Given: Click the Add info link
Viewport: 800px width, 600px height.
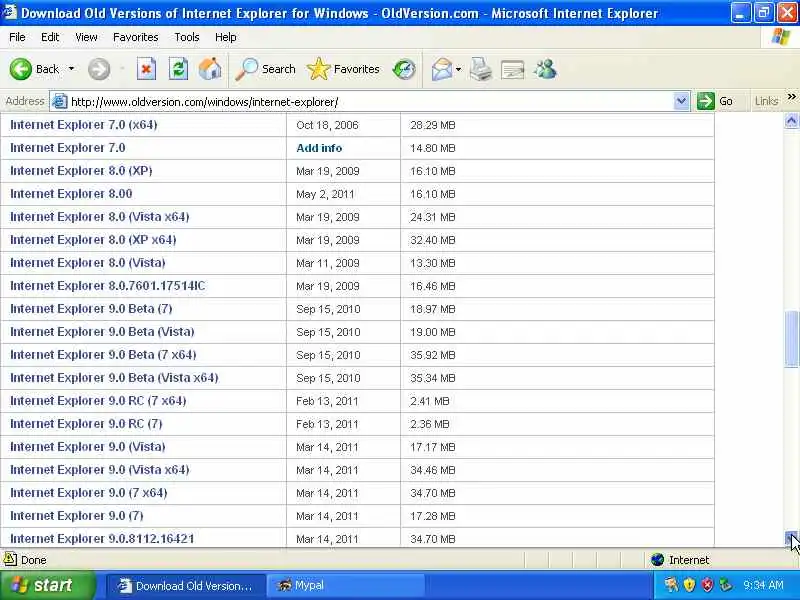Looking at the screenshot, I should click(319, 148).
